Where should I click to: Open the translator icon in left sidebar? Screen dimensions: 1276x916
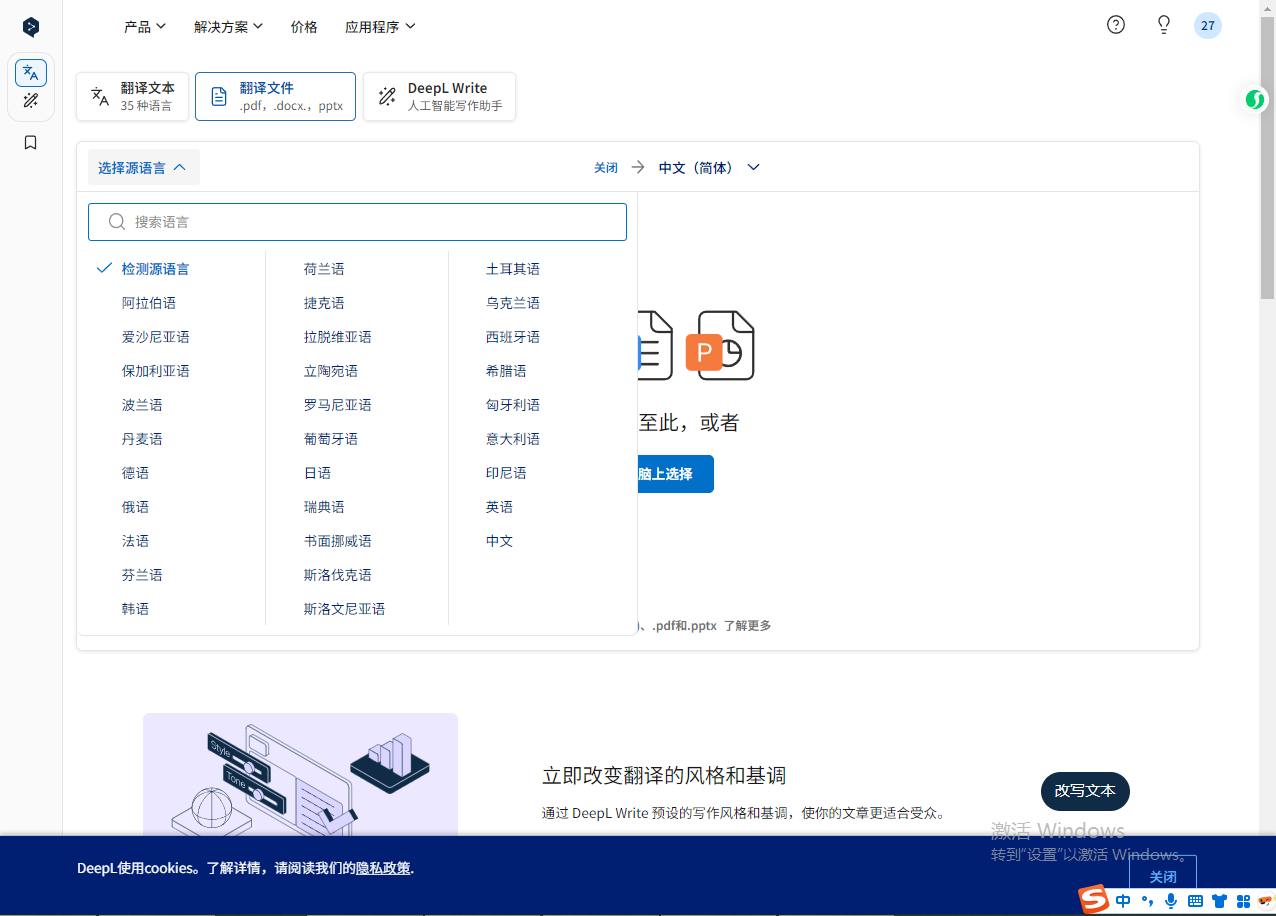[x=31, y=72]
